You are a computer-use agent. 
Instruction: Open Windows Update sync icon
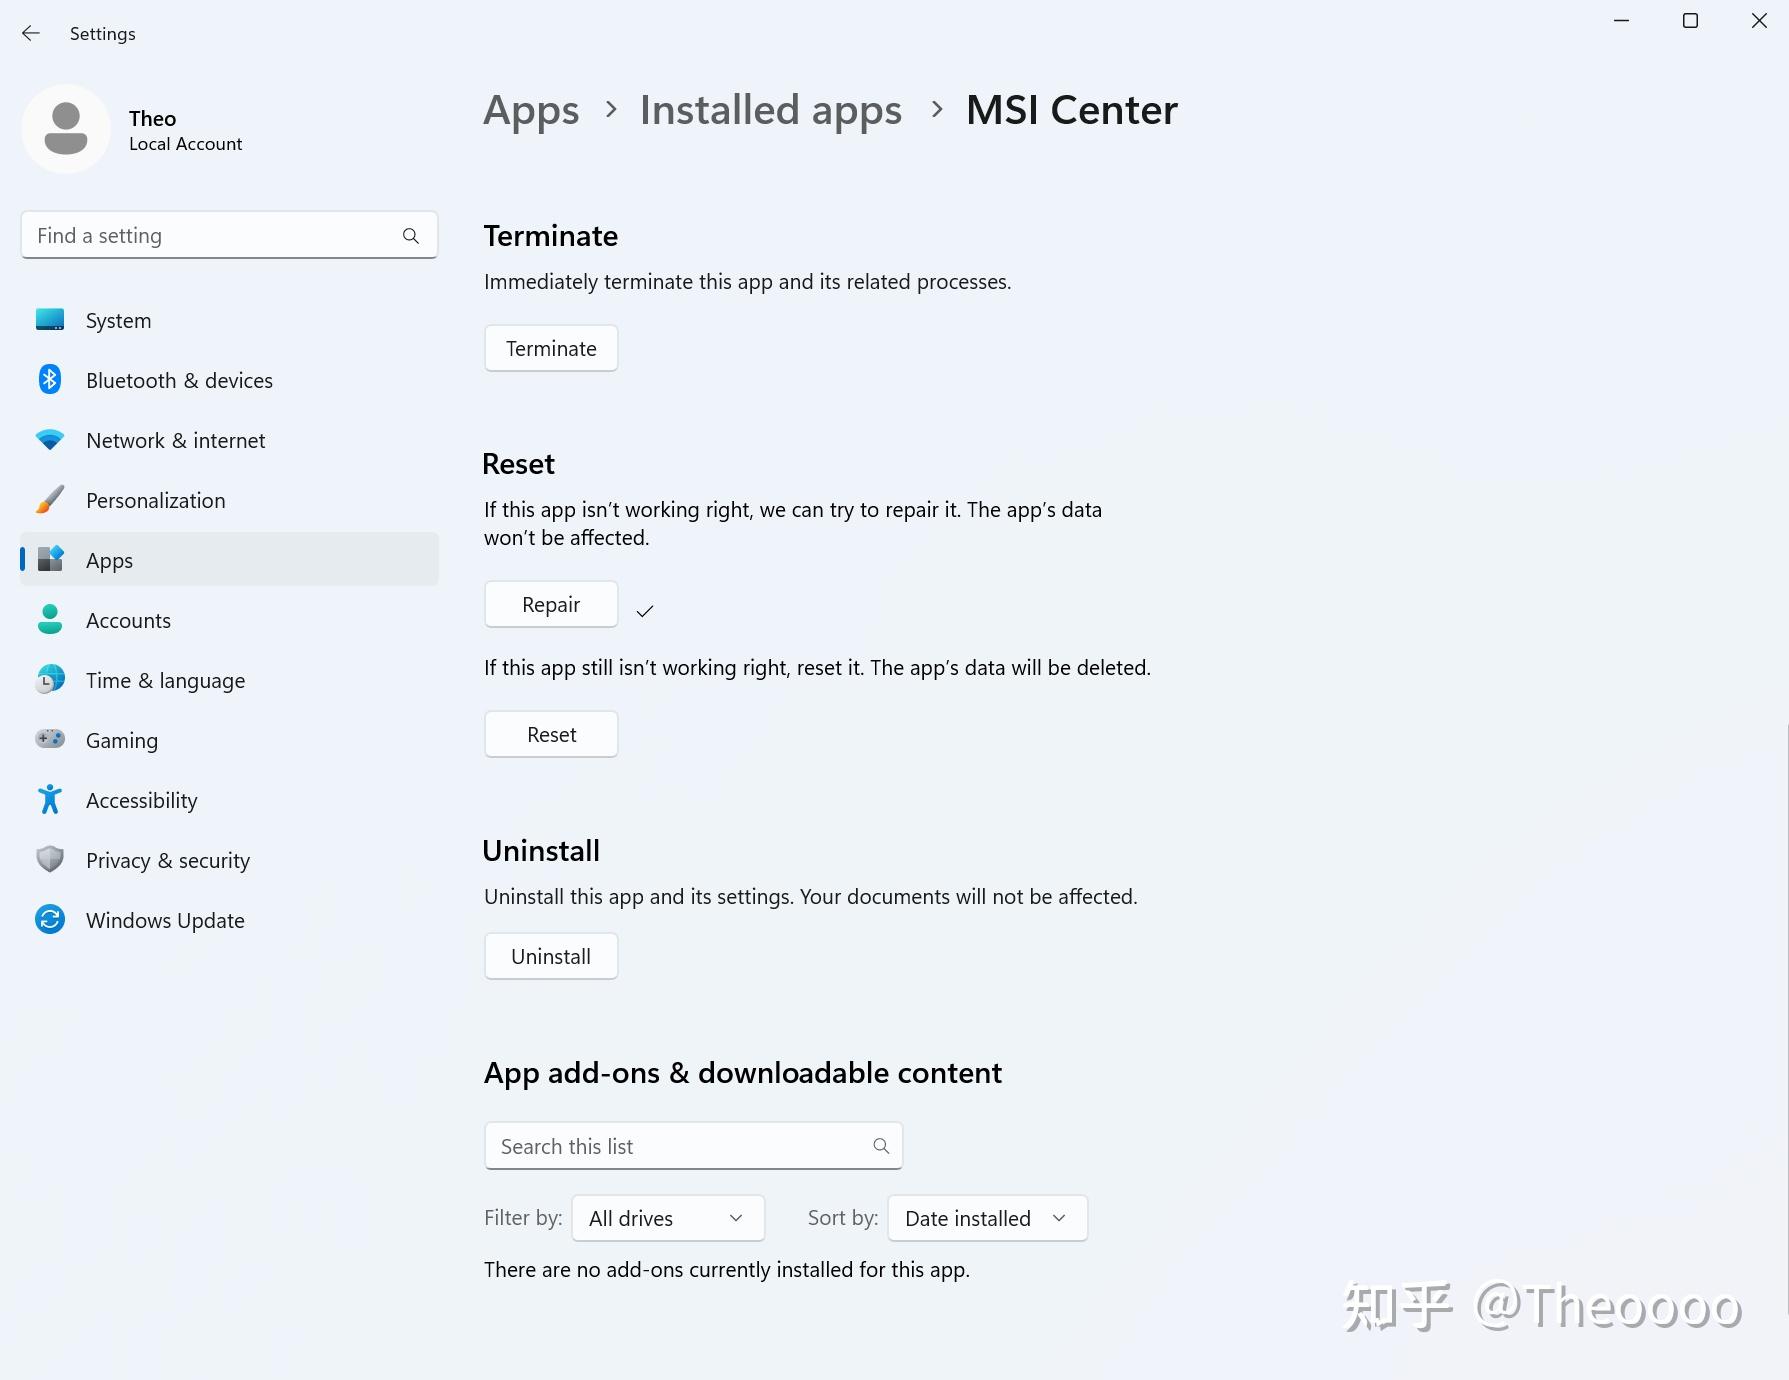point(50,920)
